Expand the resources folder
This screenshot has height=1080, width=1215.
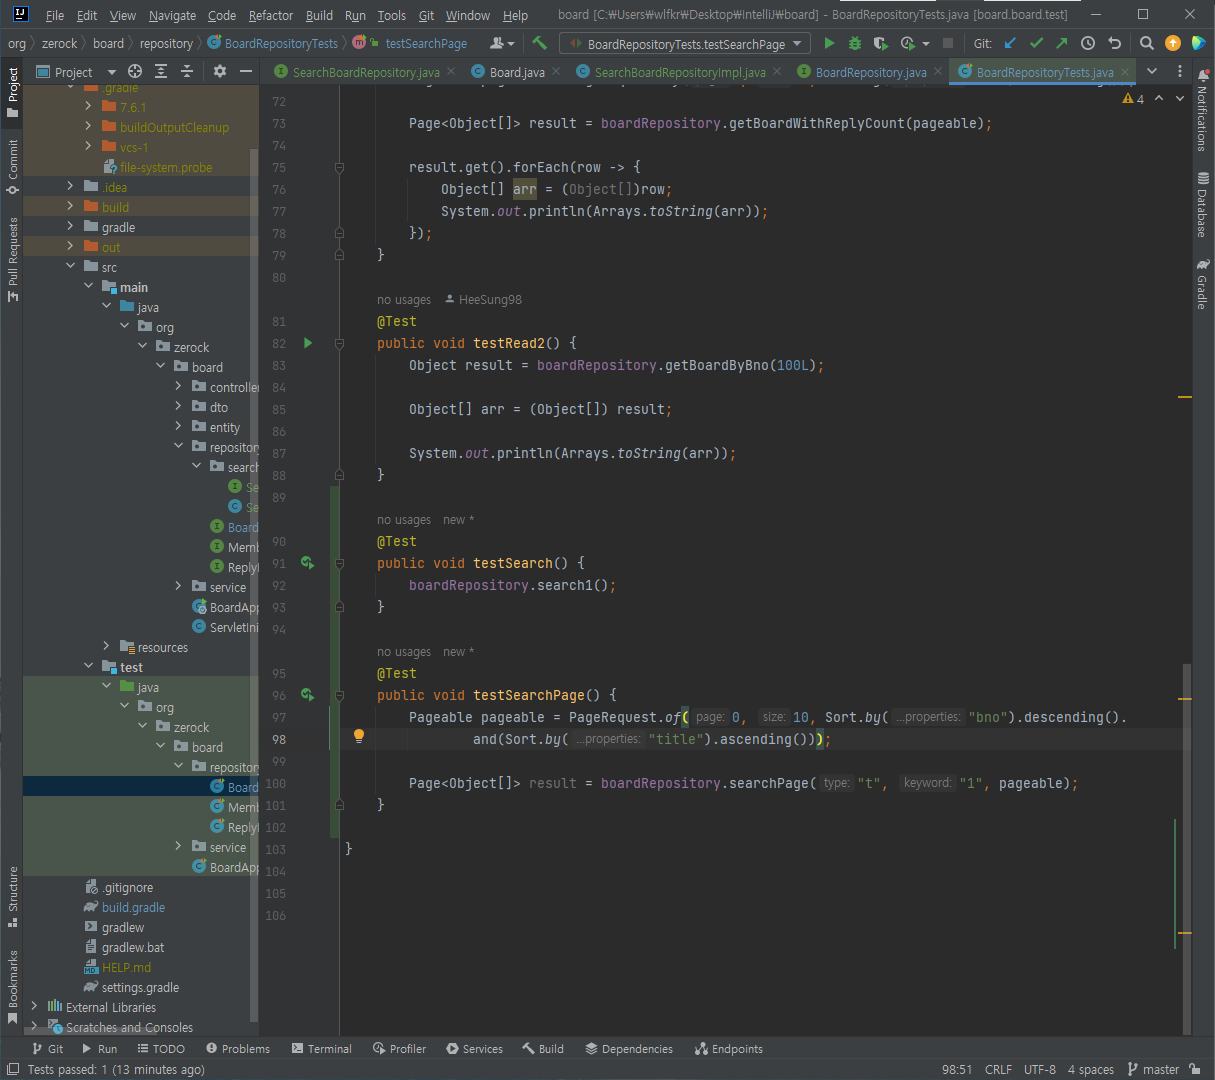pyautogui.click(x=106, y=646)
